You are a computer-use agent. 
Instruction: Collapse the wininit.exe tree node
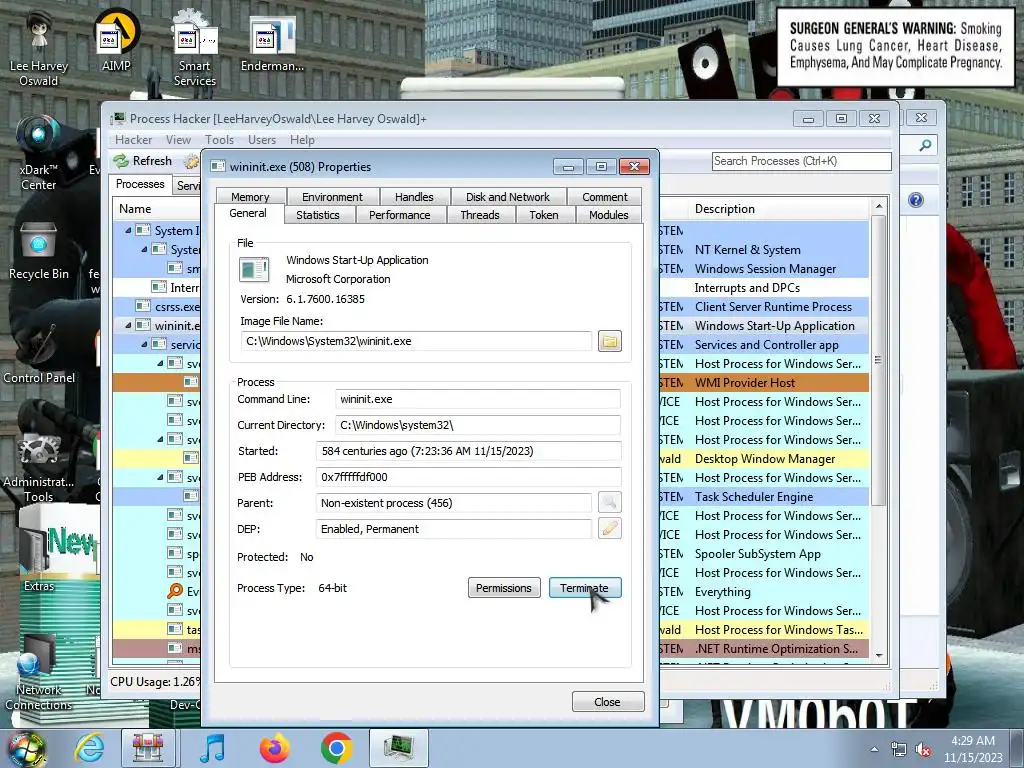(128, 325)
